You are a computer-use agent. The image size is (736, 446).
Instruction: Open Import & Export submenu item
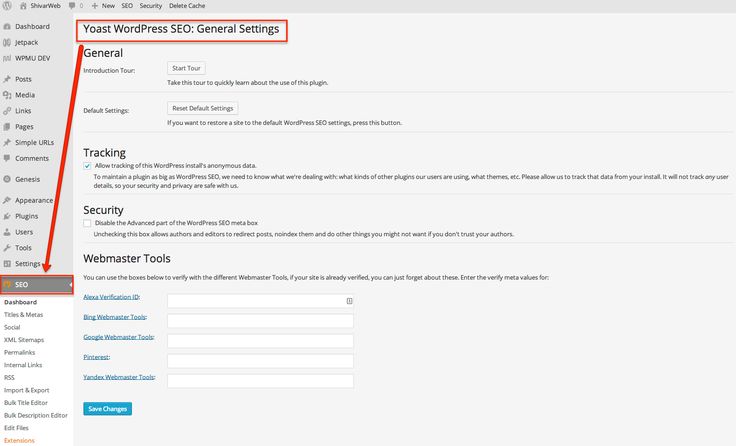tap(27, 390)
